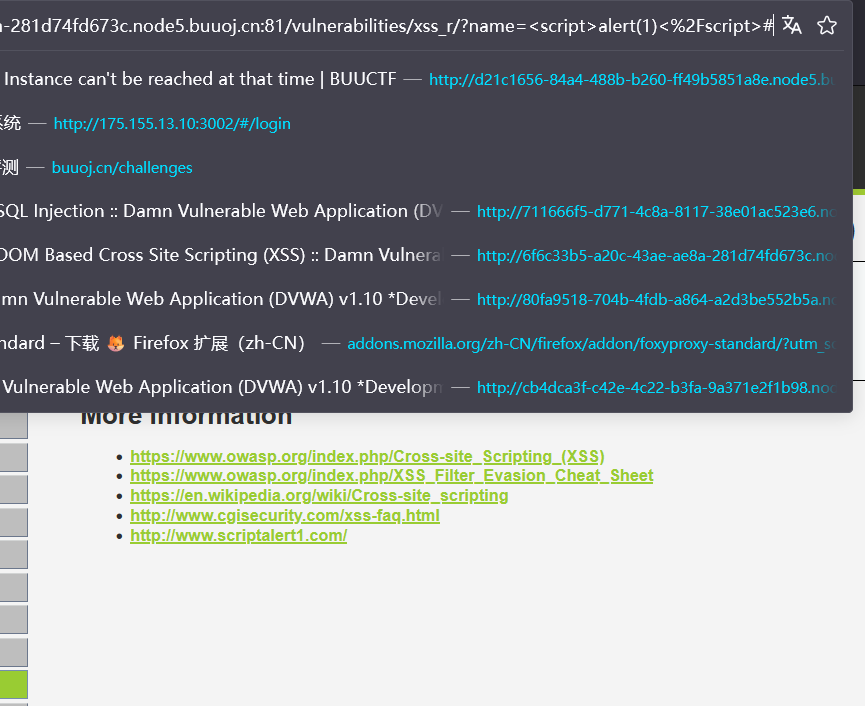Select the SQL Injection DVWA suggestion
The image size is (865, 706).
[422, 211]
